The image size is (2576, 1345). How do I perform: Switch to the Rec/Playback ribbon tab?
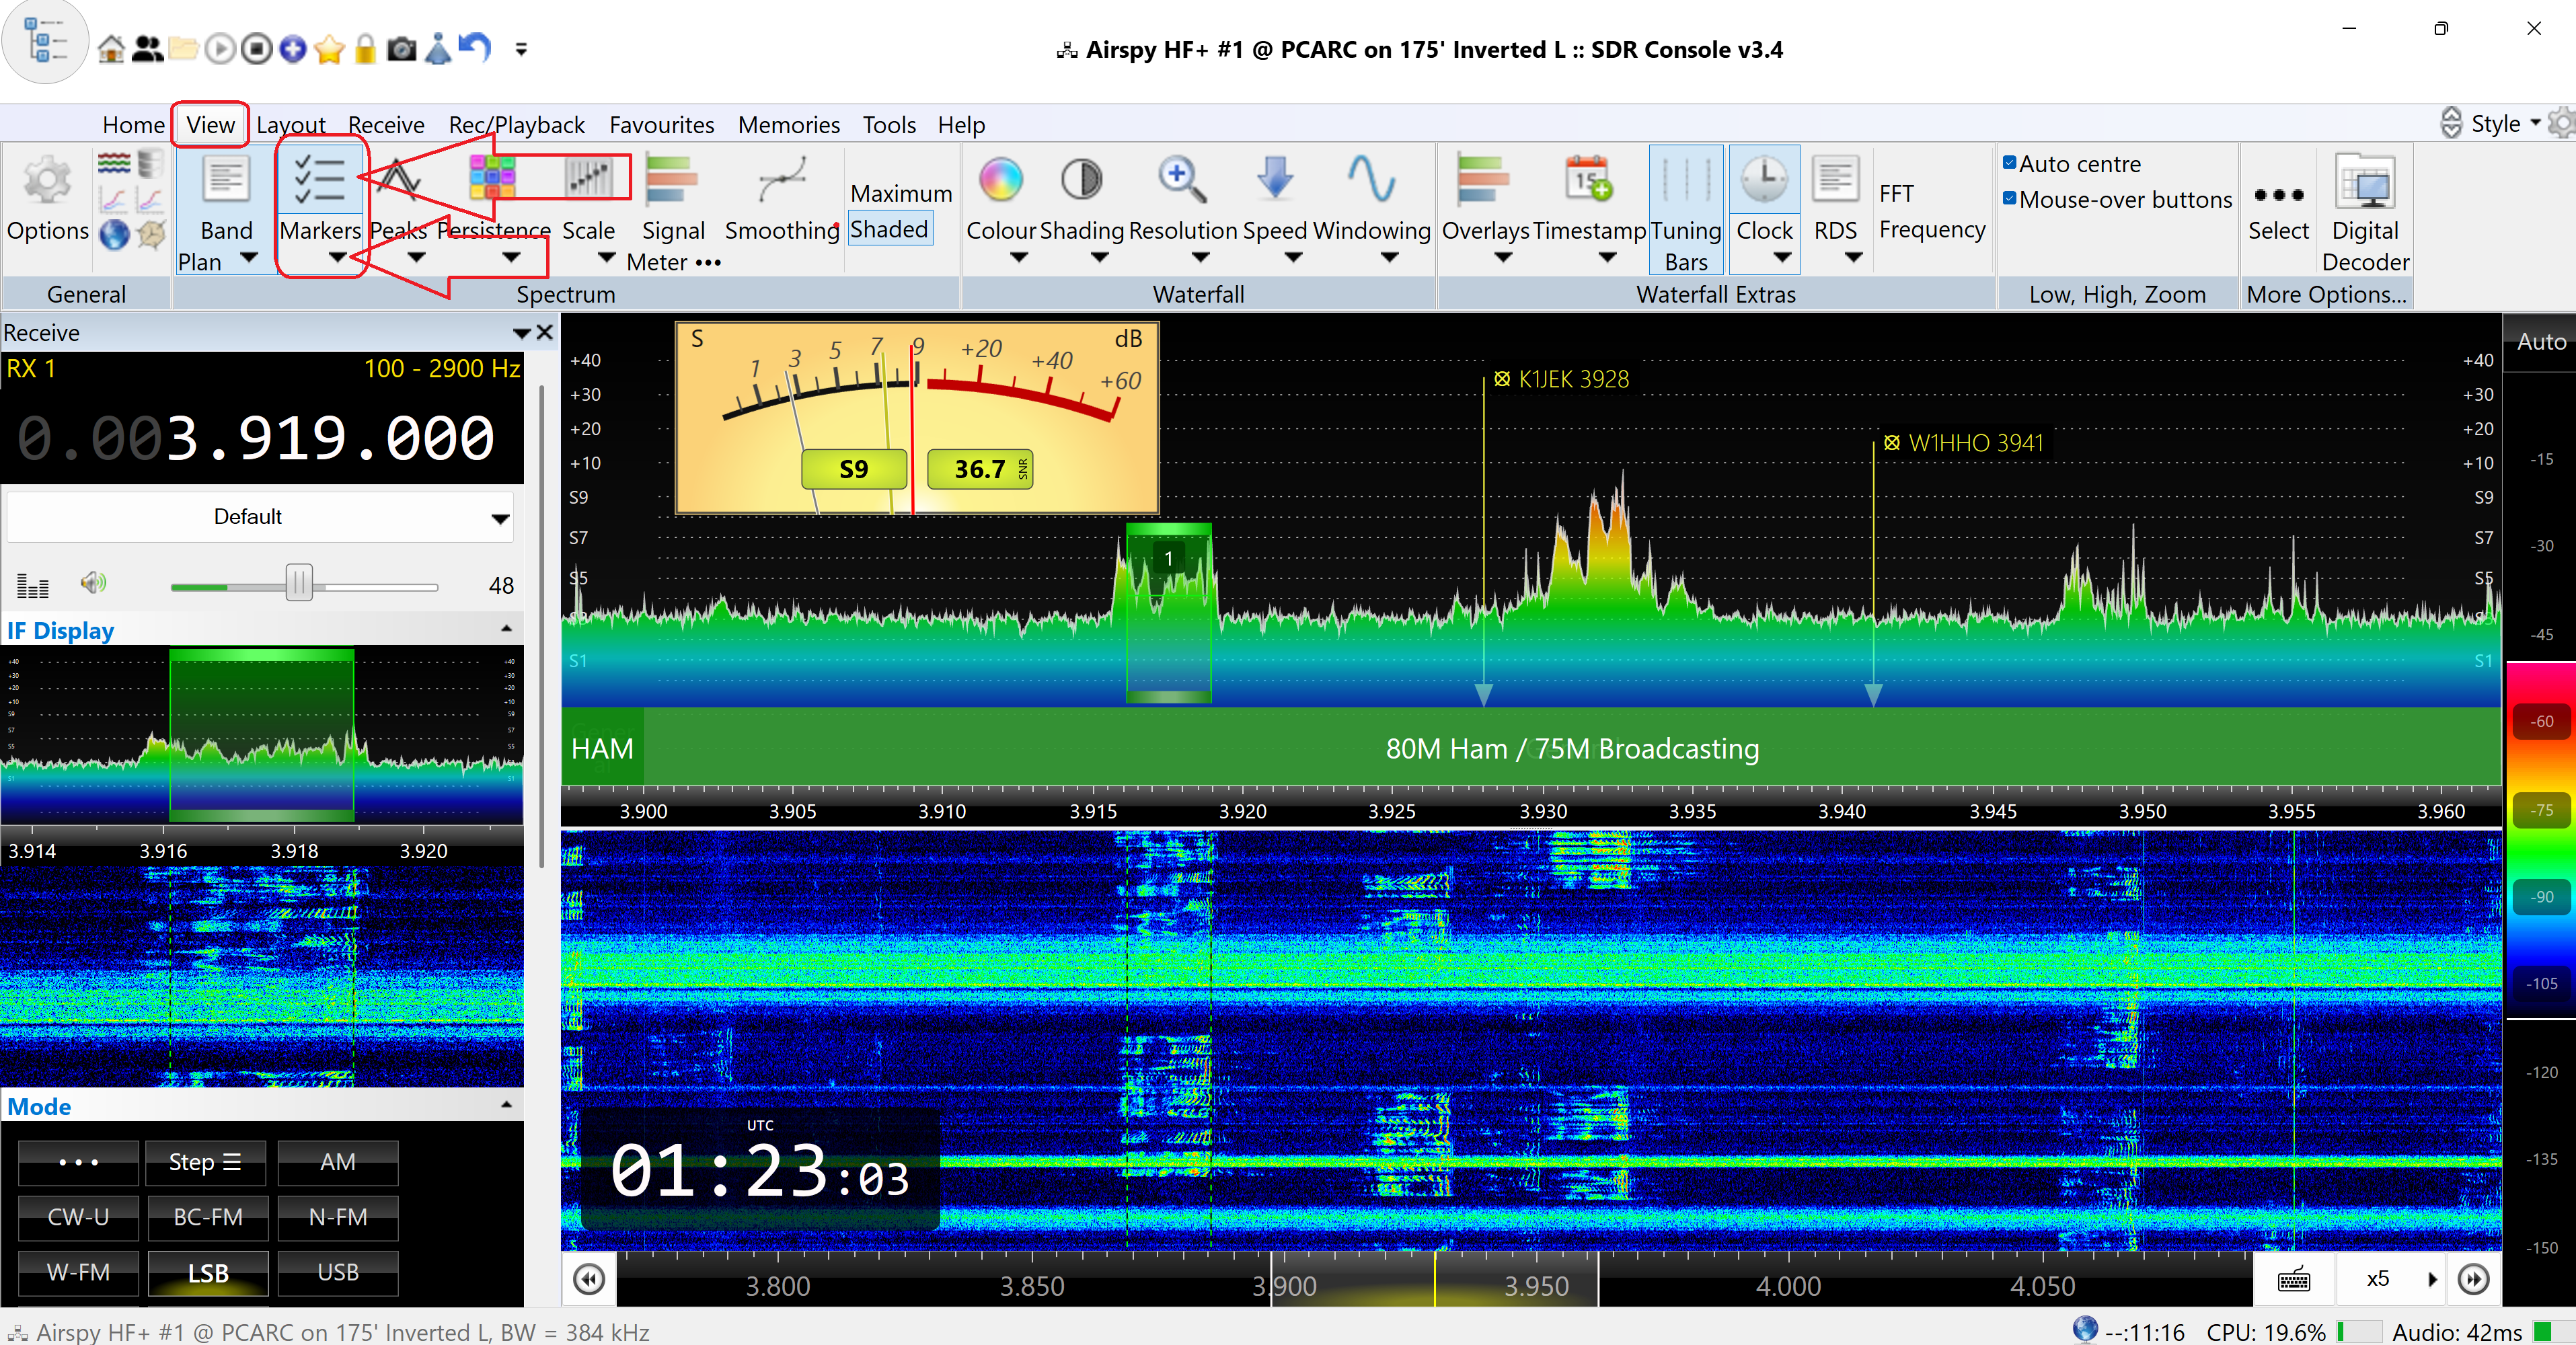[516, 125]
